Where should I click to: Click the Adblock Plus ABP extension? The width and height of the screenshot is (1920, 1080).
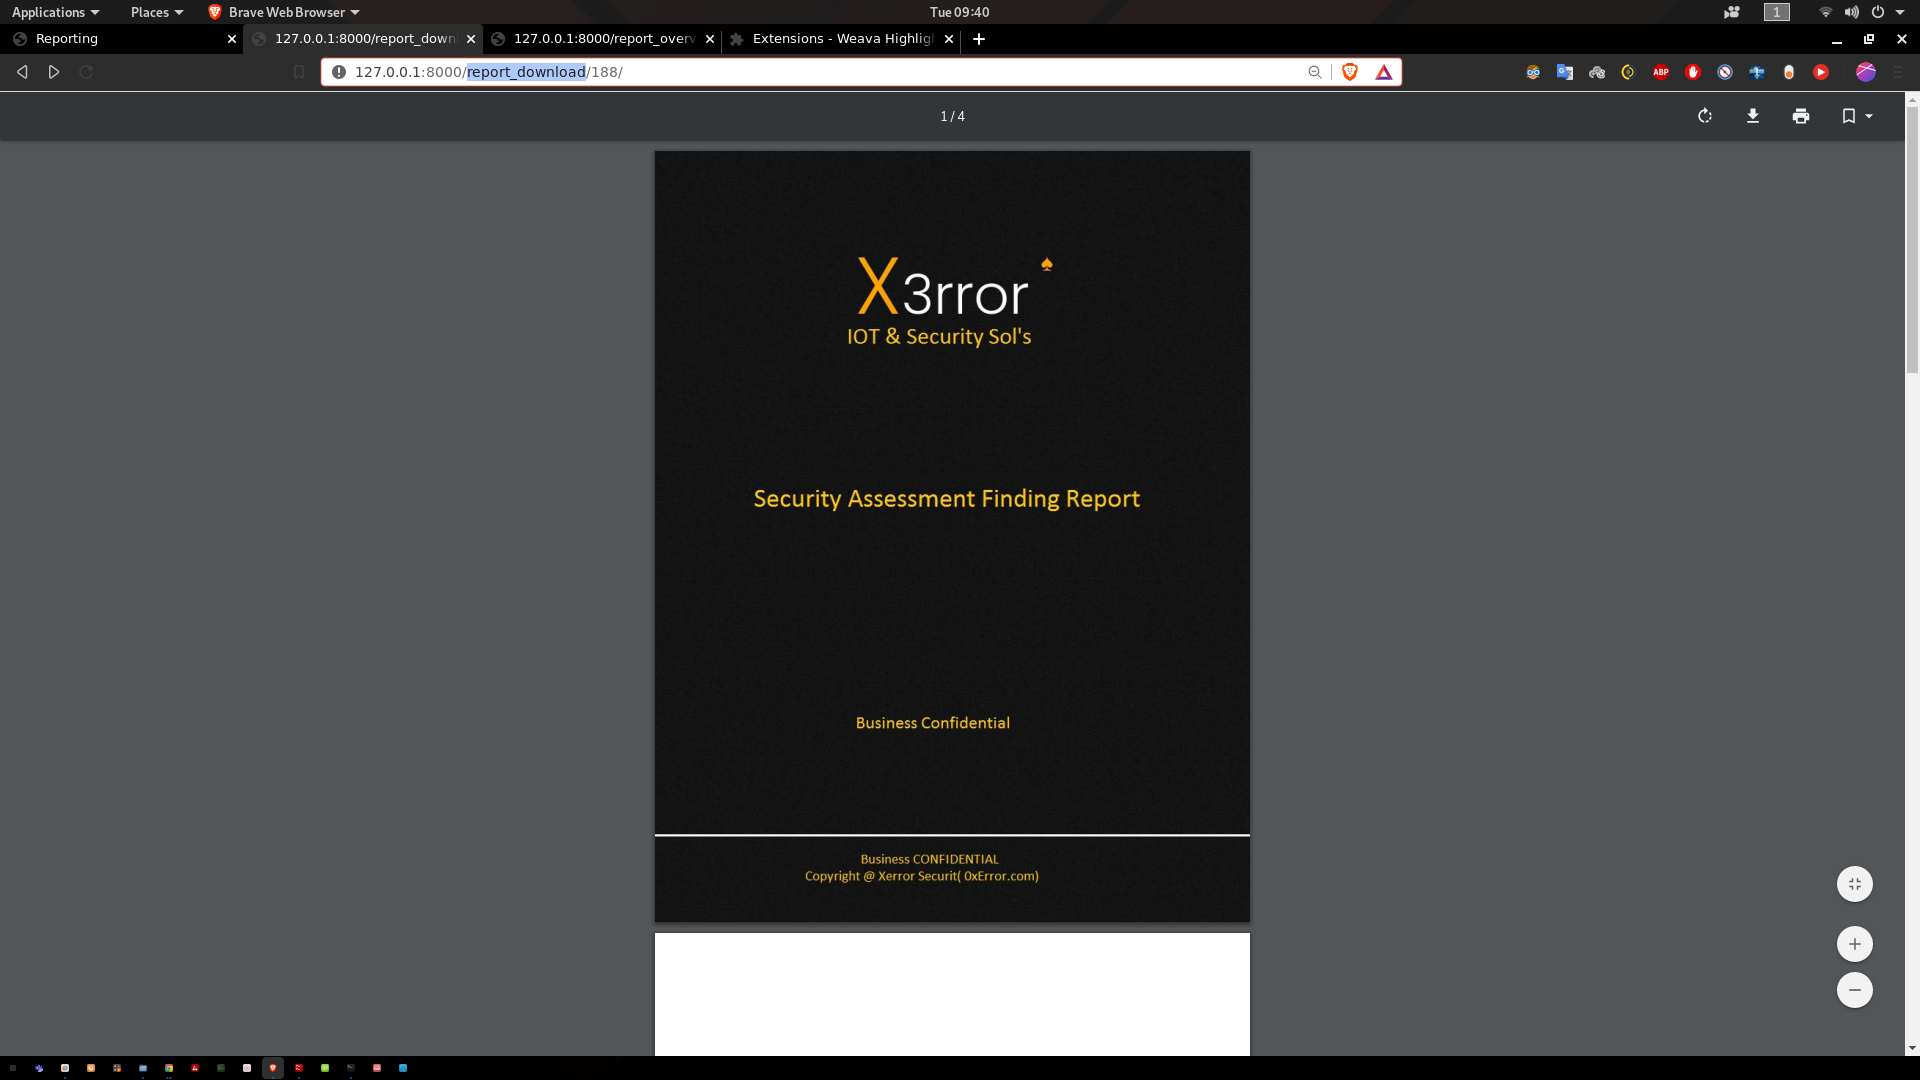coord(1661,72)
